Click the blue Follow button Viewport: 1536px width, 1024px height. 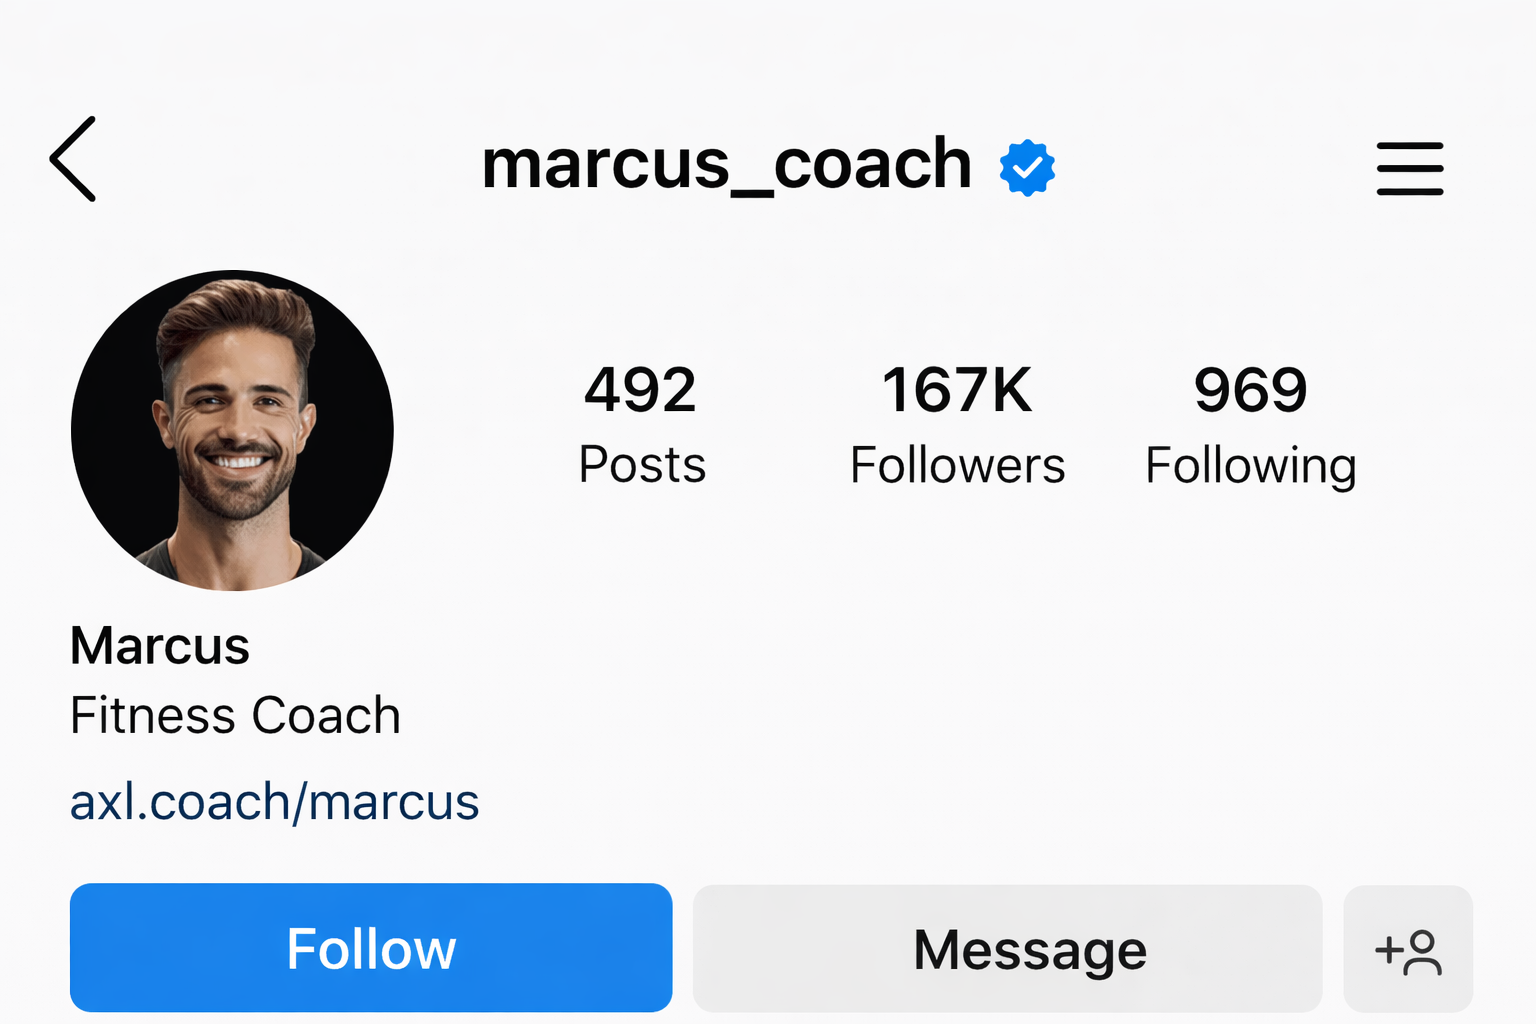pos(371,948)
